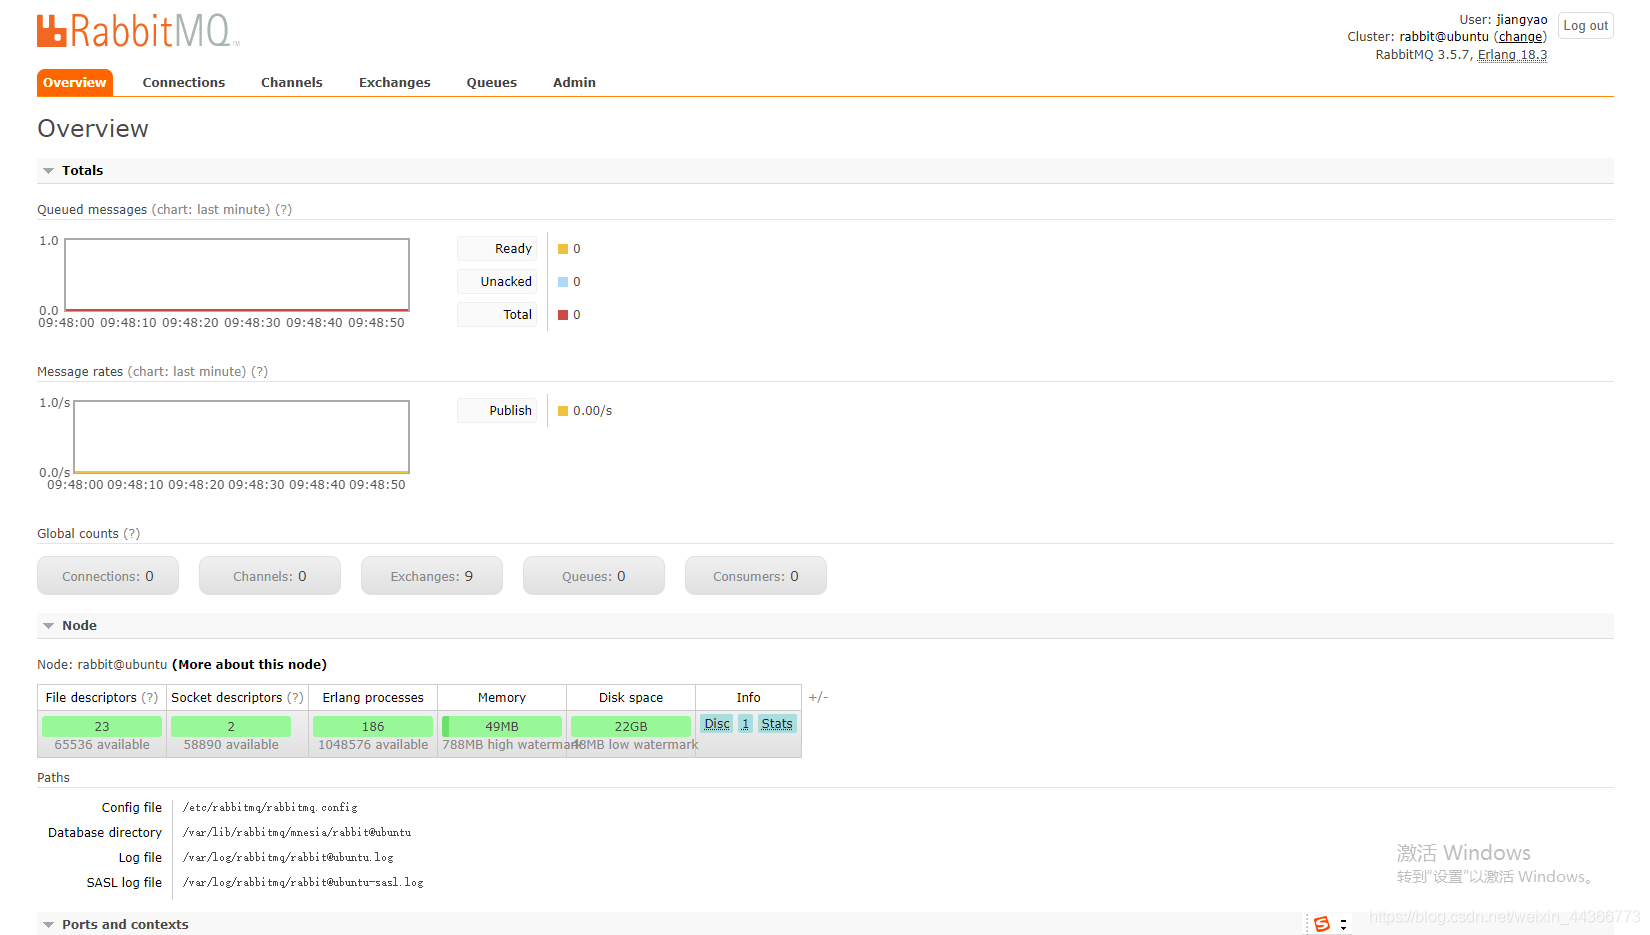Click the '58890 available' text

click(x=231, y=745)
